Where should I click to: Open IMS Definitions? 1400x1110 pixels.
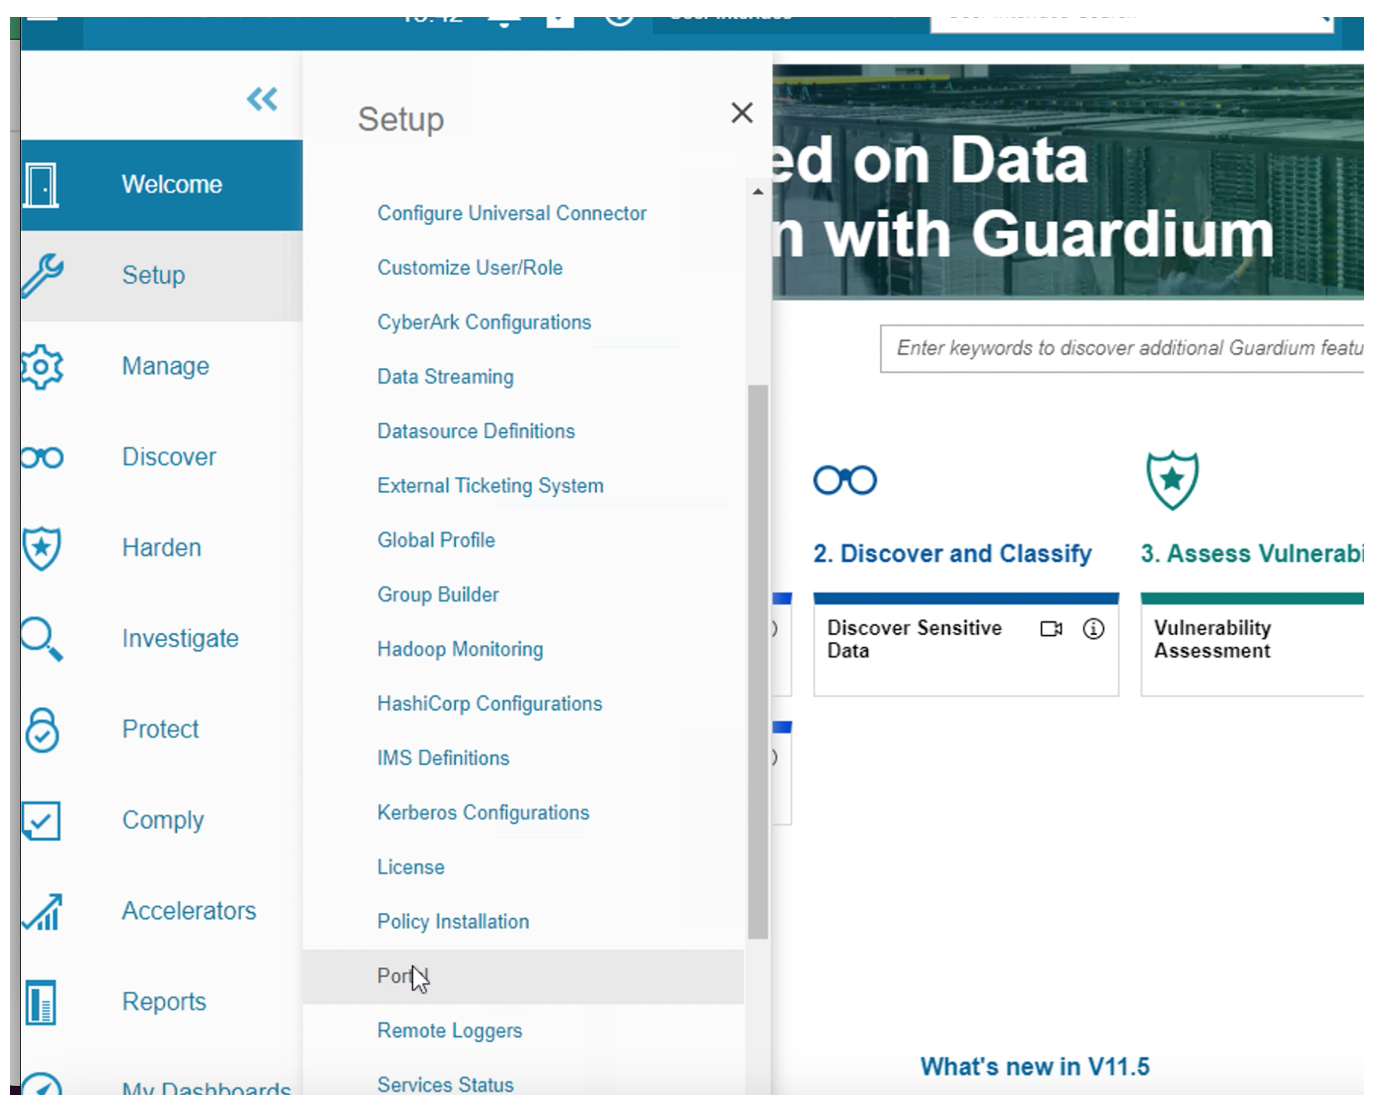[443, 759]
